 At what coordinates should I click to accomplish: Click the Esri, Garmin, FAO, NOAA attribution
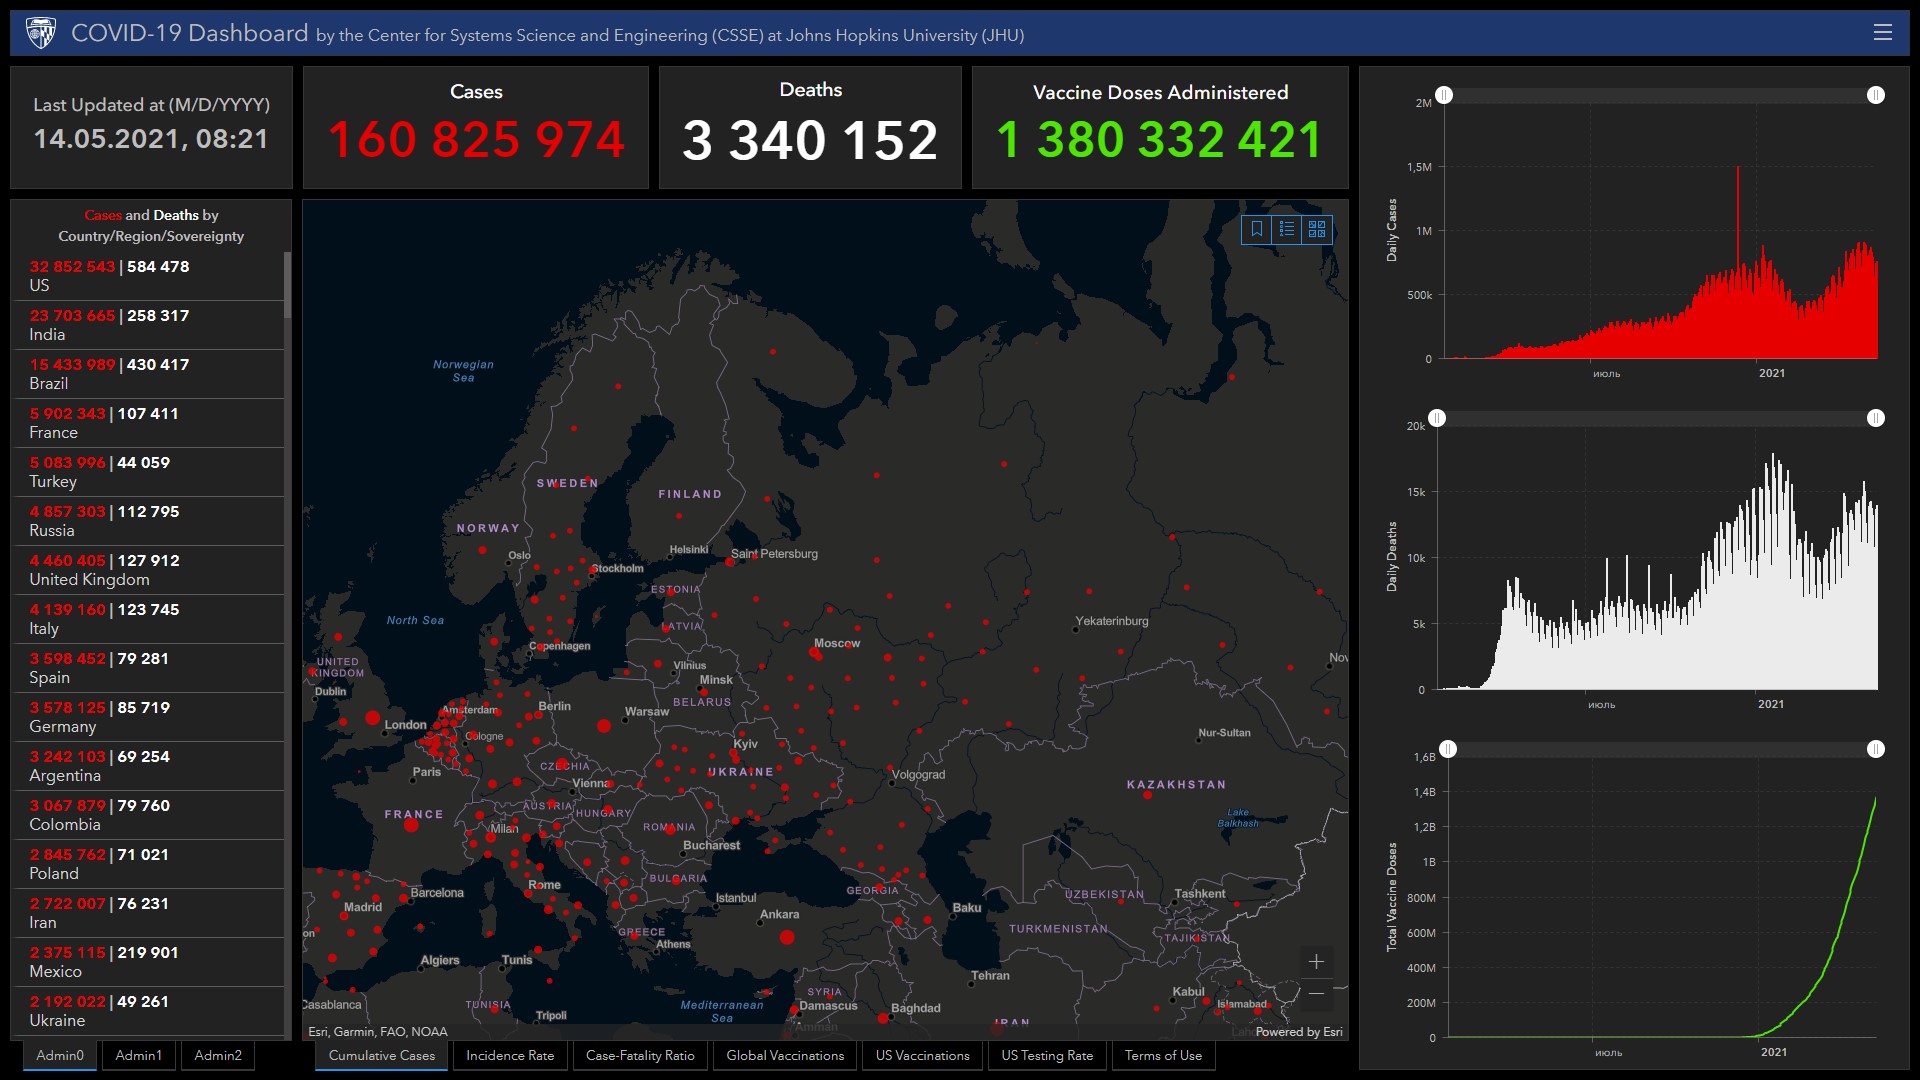[x=378, y=1031]
